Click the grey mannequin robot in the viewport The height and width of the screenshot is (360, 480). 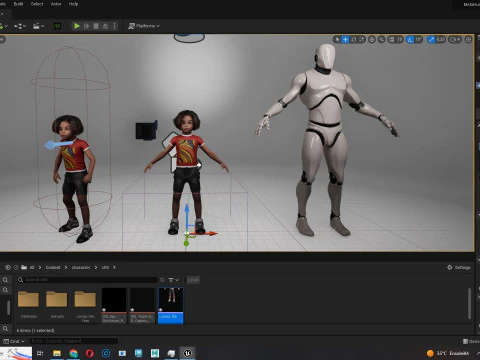(x=325, y=140)
